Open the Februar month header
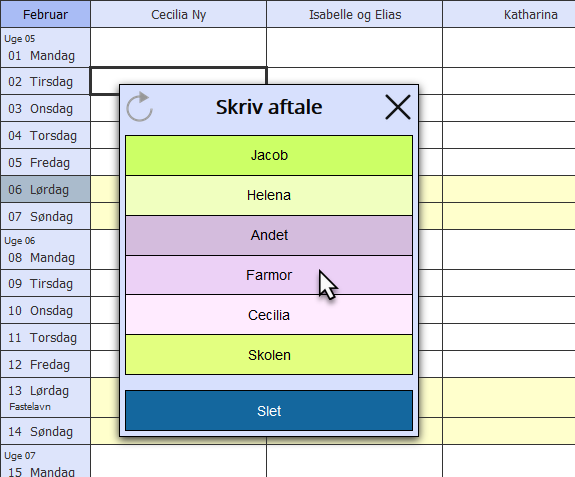Image resolution: width=575 pixels, height=477 pixels. (45, 14)
